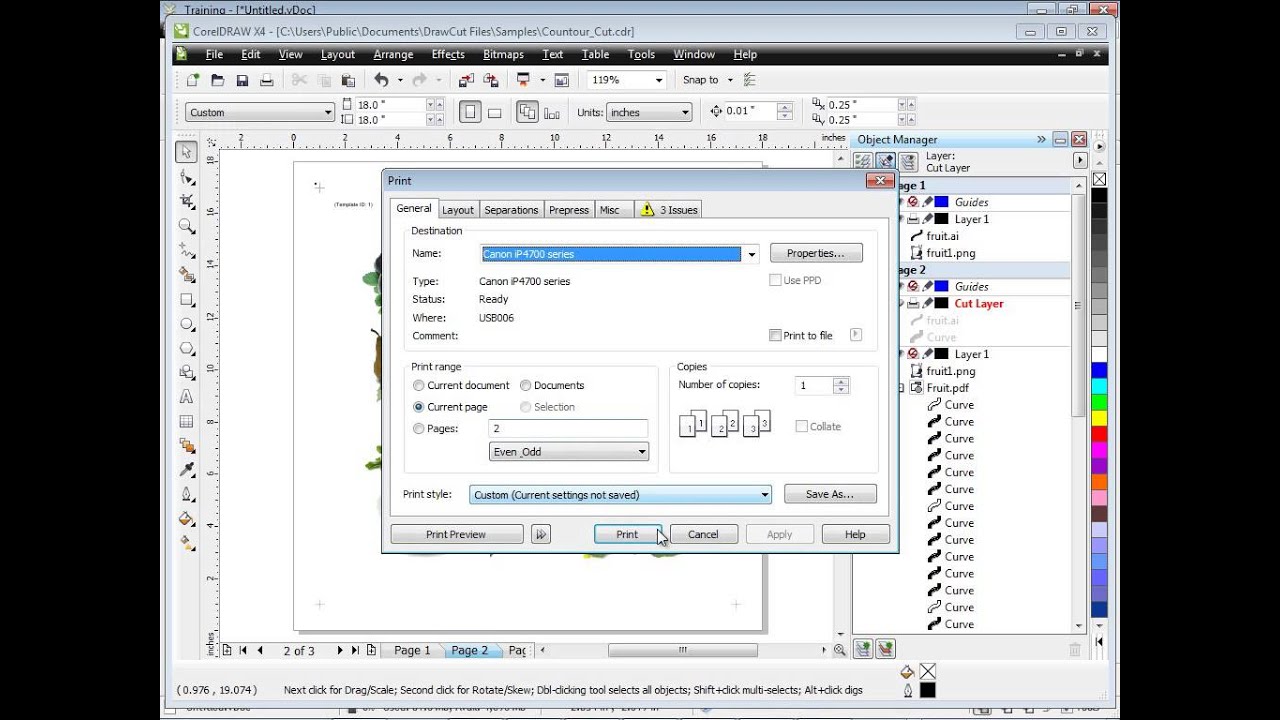Click the Print button
Image resolution: width=1280 pixels, height=720 pixels.
[627, 534]
